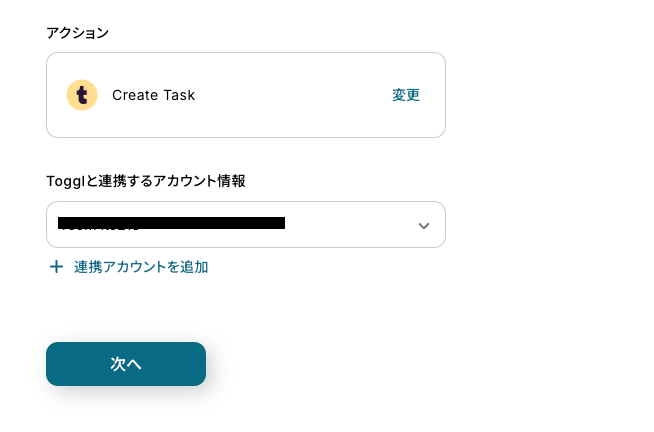Click the plus icon to add account
The height and width of the screenshot is (432, 654).
coord(56,267)
